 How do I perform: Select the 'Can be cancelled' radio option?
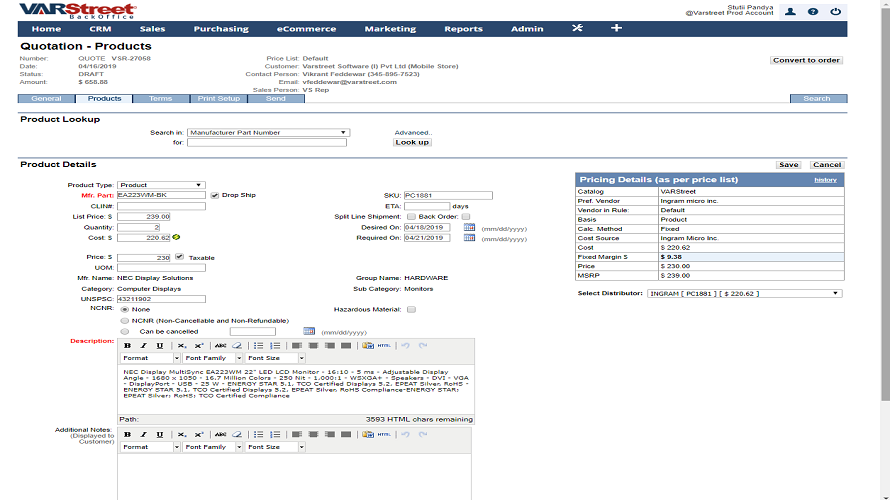tap(125, 331)
